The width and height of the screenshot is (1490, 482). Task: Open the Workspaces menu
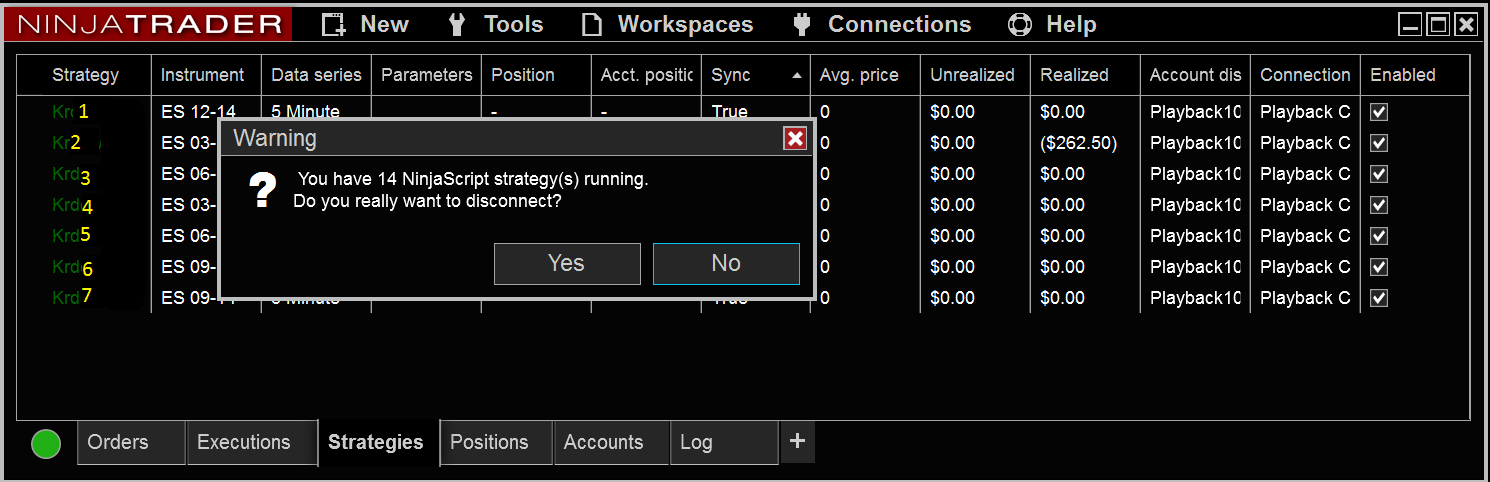pos(685,25)
